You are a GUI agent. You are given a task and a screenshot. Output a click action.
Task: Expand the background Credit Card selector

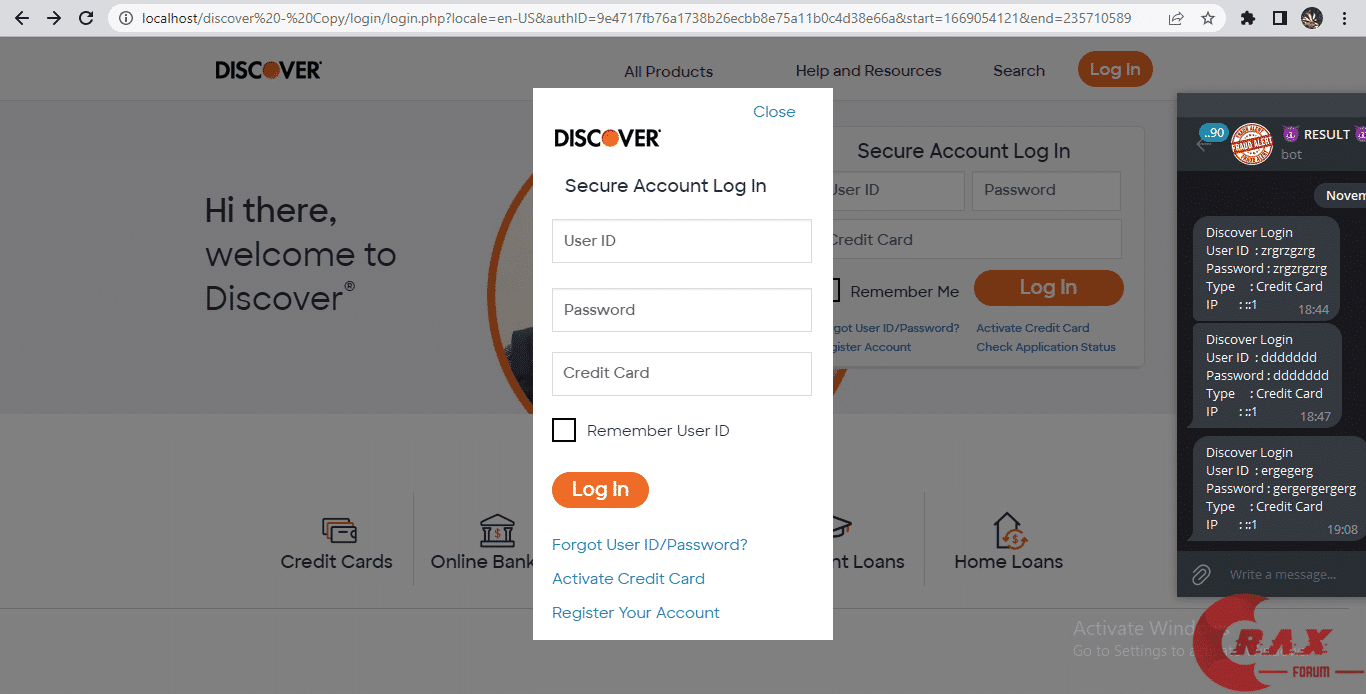pos(974,240)
